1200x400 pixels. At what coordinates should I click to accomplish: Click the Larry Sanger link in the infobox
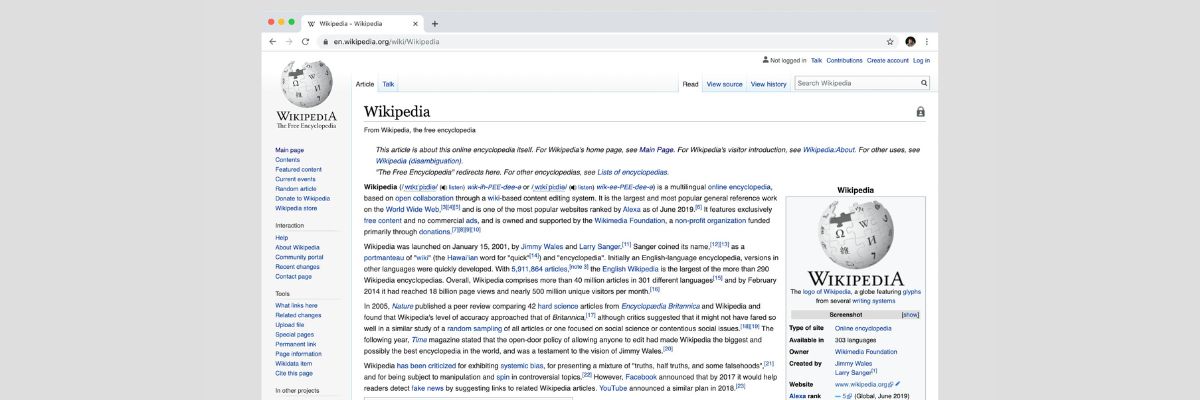[853, 371]
